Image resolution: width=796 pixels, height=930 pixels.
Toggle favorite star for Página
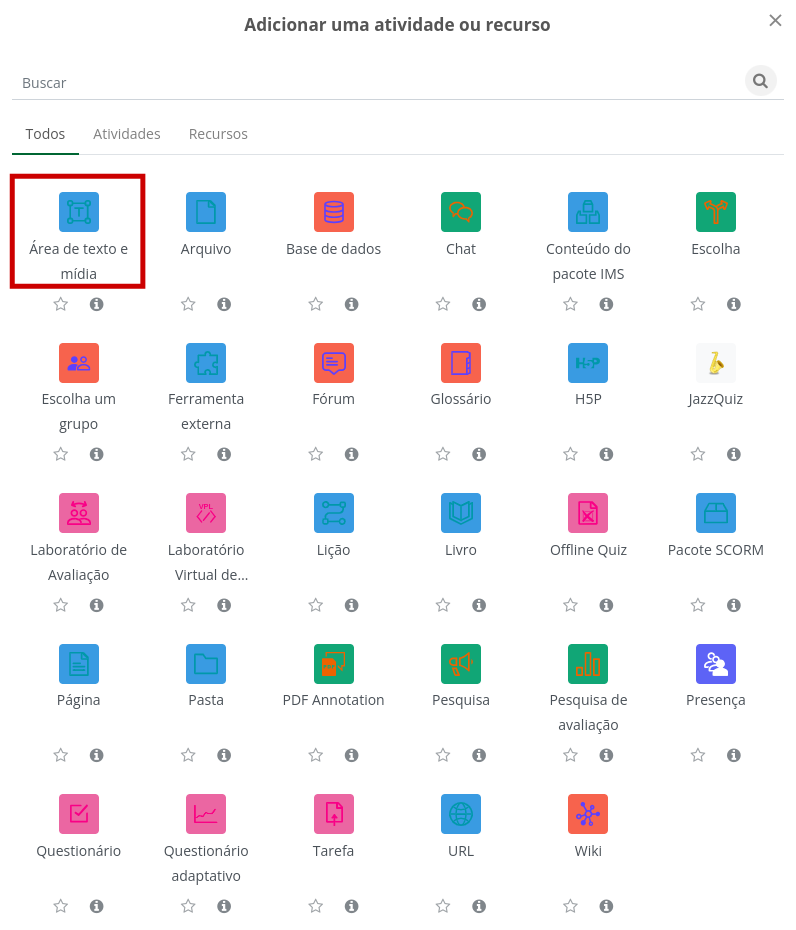coord(61,755)
